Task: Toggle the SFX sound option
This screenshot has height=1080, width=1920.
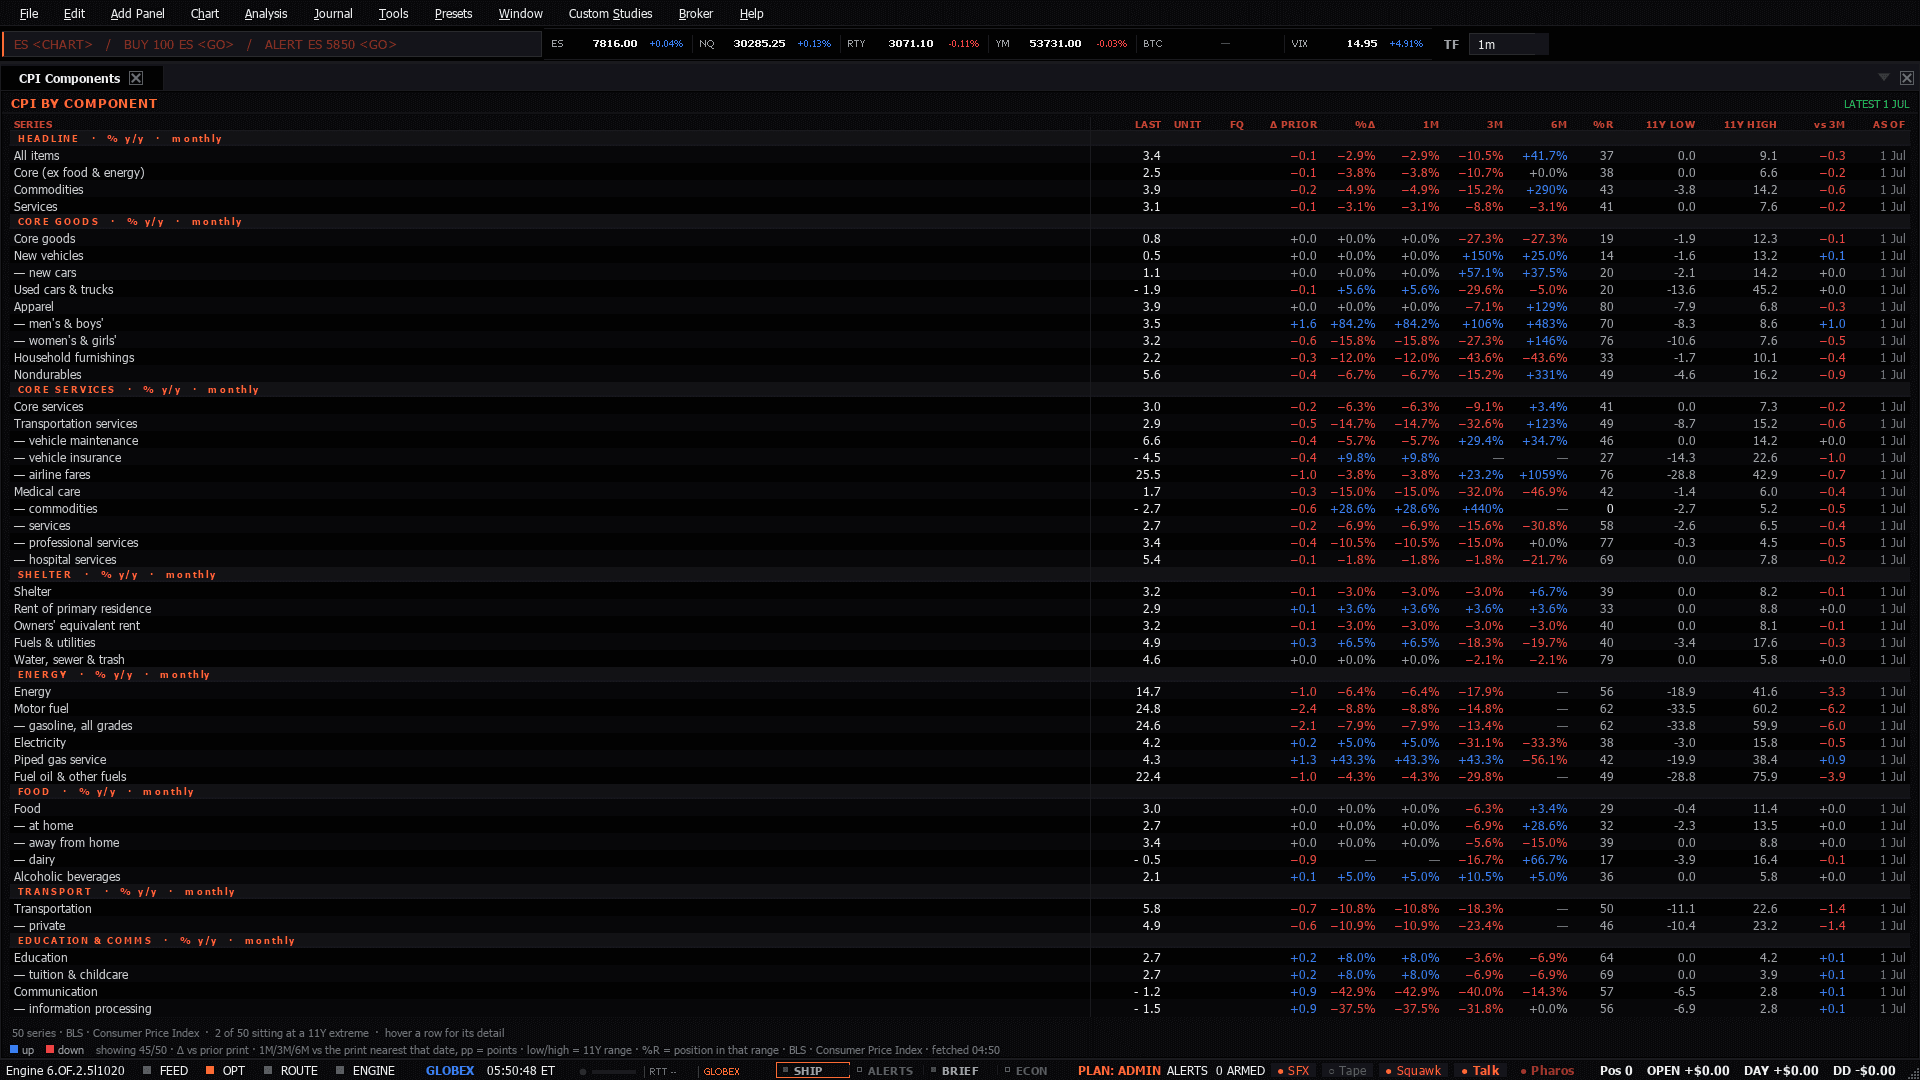Action: point(1293,1070)
